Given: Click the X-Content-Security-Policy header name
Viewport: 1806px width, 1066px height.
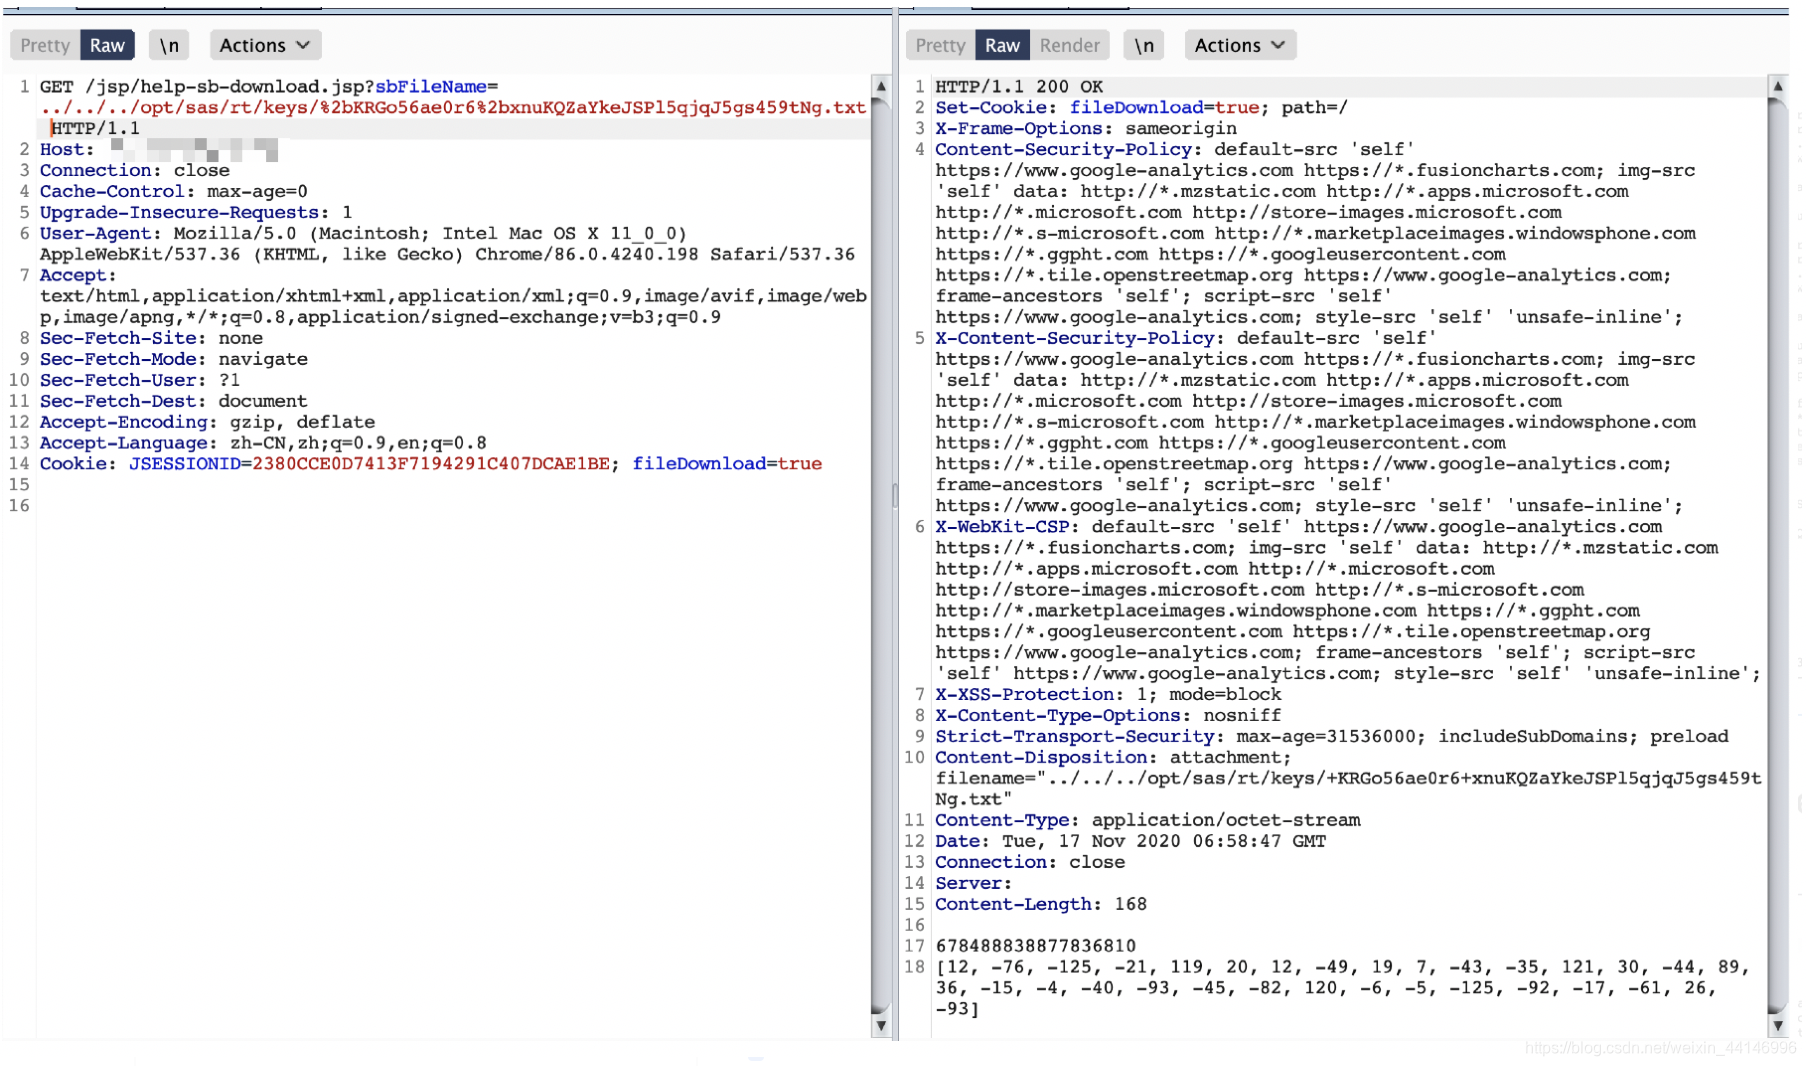Looking at the screenshot, I should tap(1074, 339).
